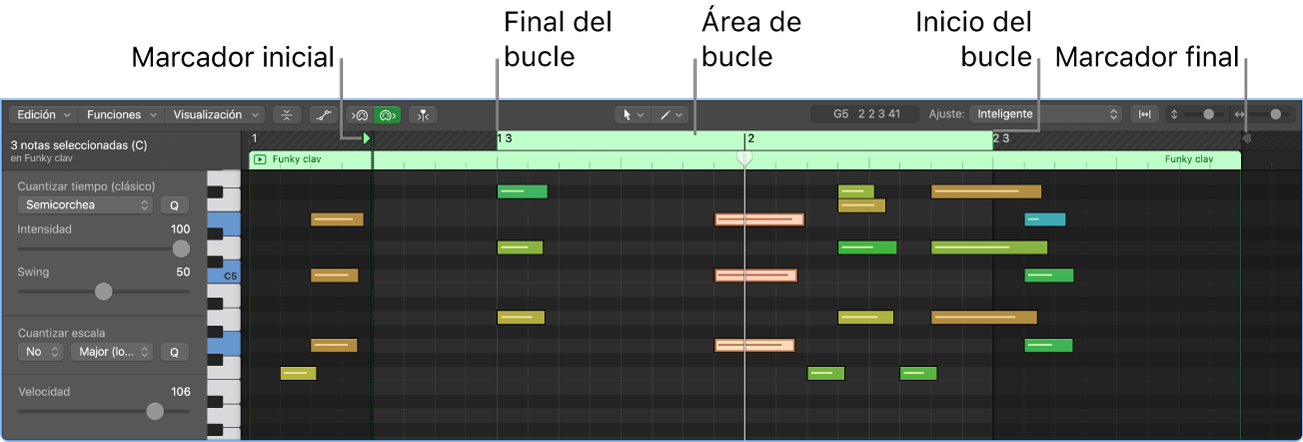Image resolution: width=1303 pixels, height=442 pixels.
Task: Click the Q button next to Major dropdown
Action: [x=173, y=352]
